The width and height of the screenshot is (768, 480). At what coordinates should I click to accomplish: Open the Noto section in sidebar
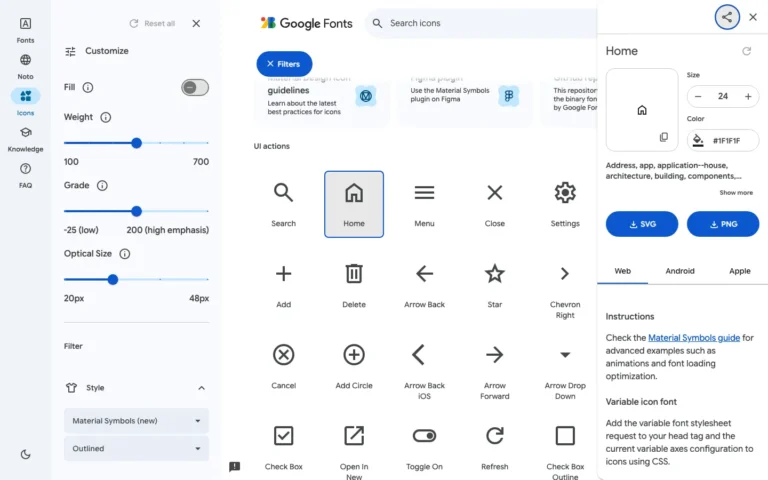click(x=25, y=67)
